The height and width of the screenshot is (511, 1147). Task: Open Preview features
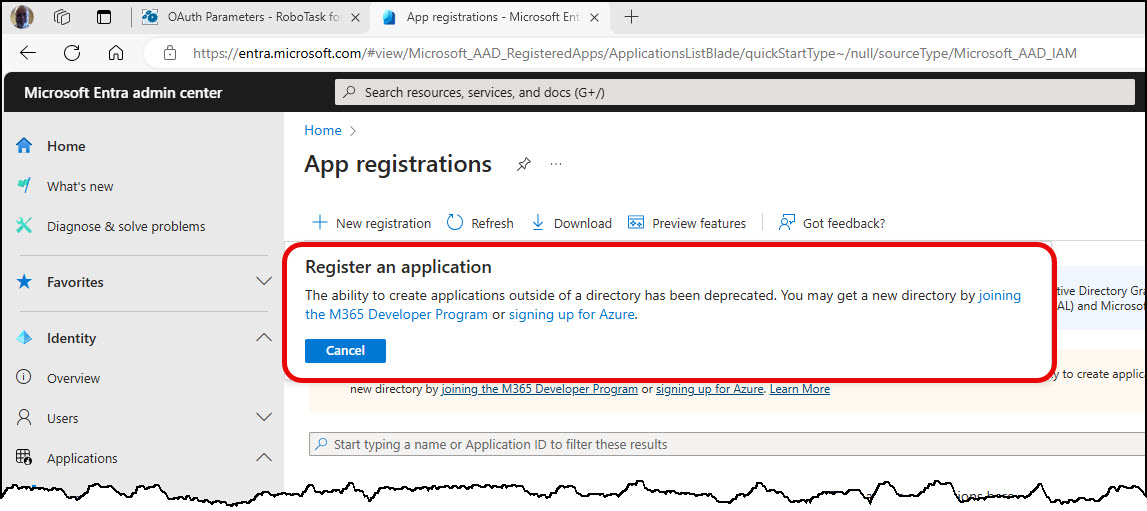[x=687, y=223]
